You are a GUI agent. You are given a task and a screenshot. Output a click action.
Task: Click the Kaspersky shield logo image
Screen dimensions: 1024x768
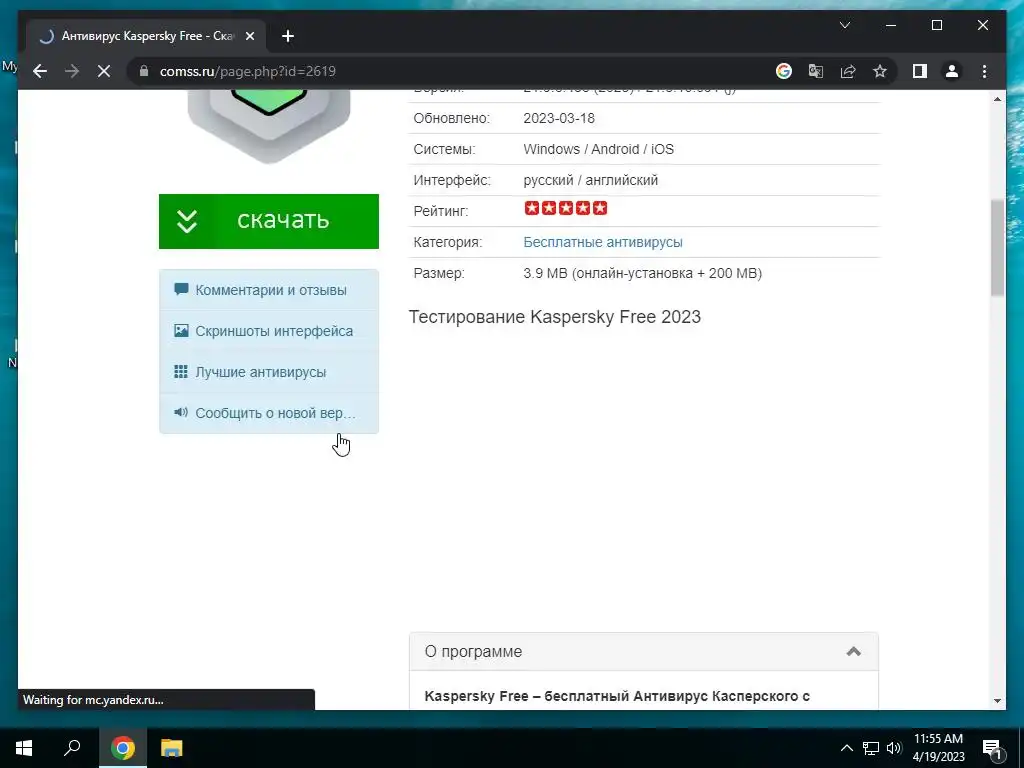click(x=268, y=127)
